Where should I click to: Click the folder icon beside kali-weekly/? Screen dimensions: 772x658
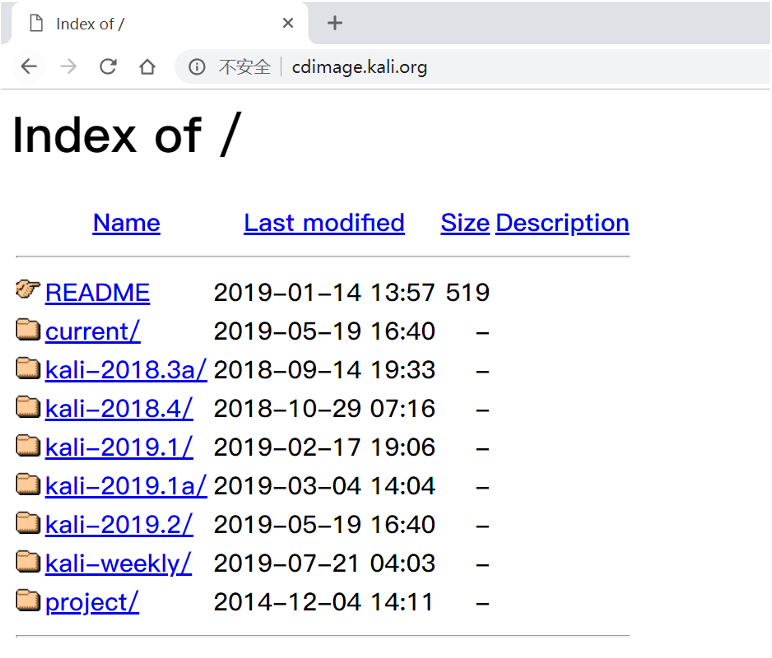pyautogui.click(x=28, y=561)
